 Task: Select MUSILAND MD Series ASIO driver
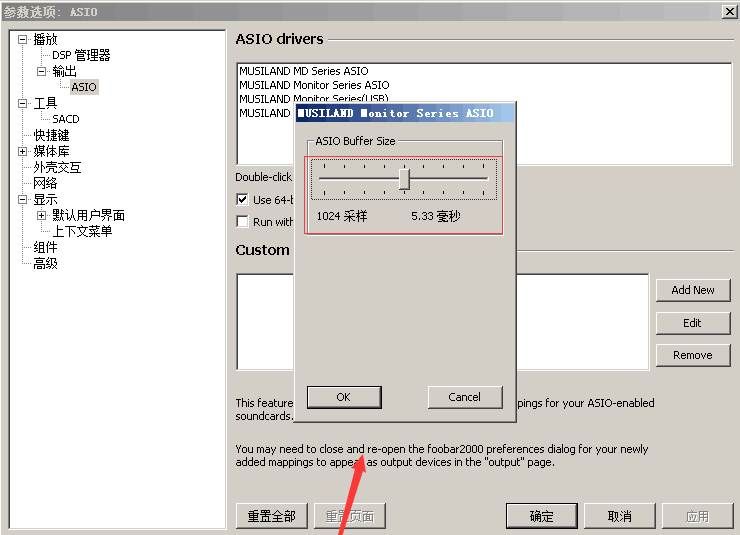pyautogui.click(x=303, y=71)
